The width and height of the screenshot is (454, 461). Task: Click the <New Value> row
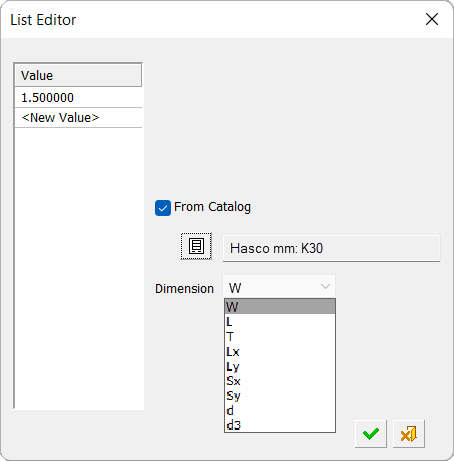point(79,118)
